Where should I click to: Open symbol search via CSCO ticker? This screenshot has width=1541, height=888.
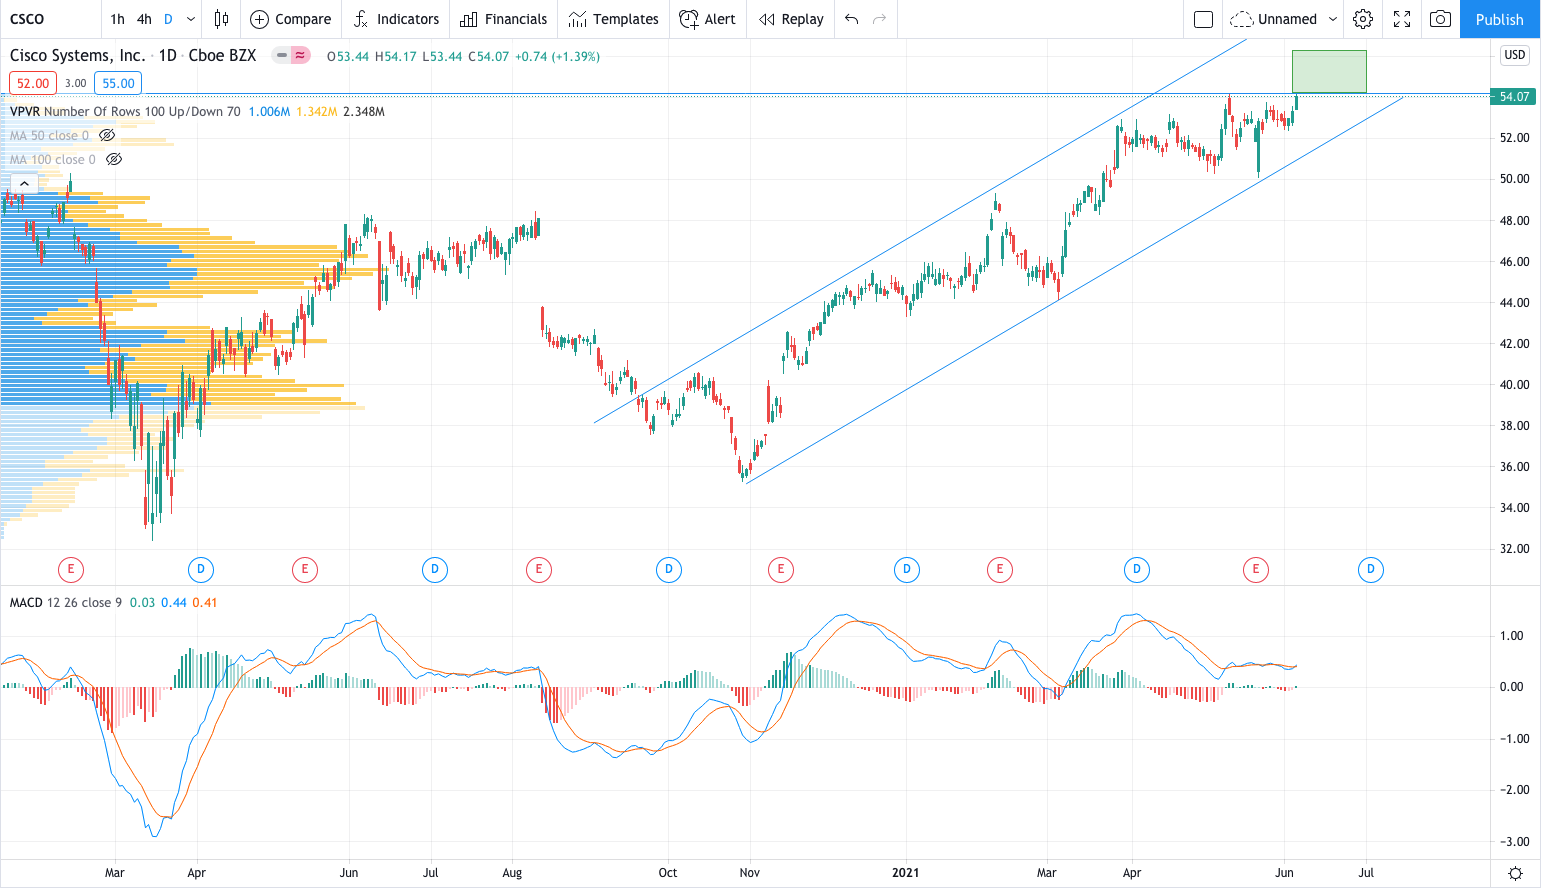tap(27, 19)
